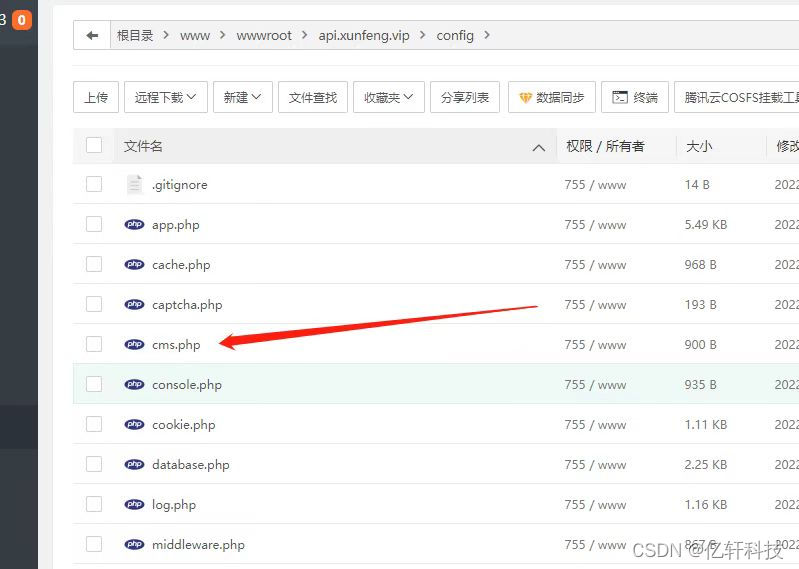Click the orange notification badge
Viewport: 799px width, 569px height.
click(21, 20)
